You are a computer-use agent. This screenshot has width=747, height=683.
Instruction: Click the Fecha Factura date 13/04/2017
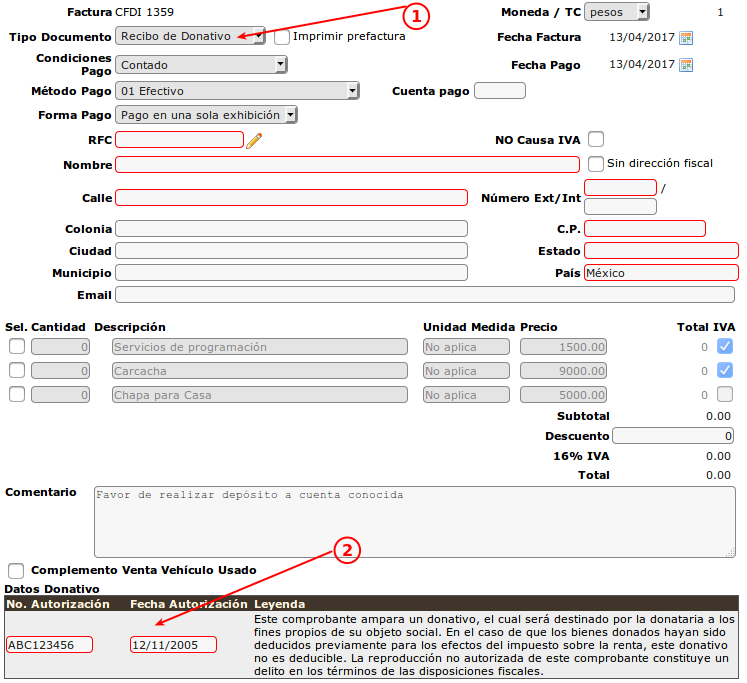click(642, 37)
